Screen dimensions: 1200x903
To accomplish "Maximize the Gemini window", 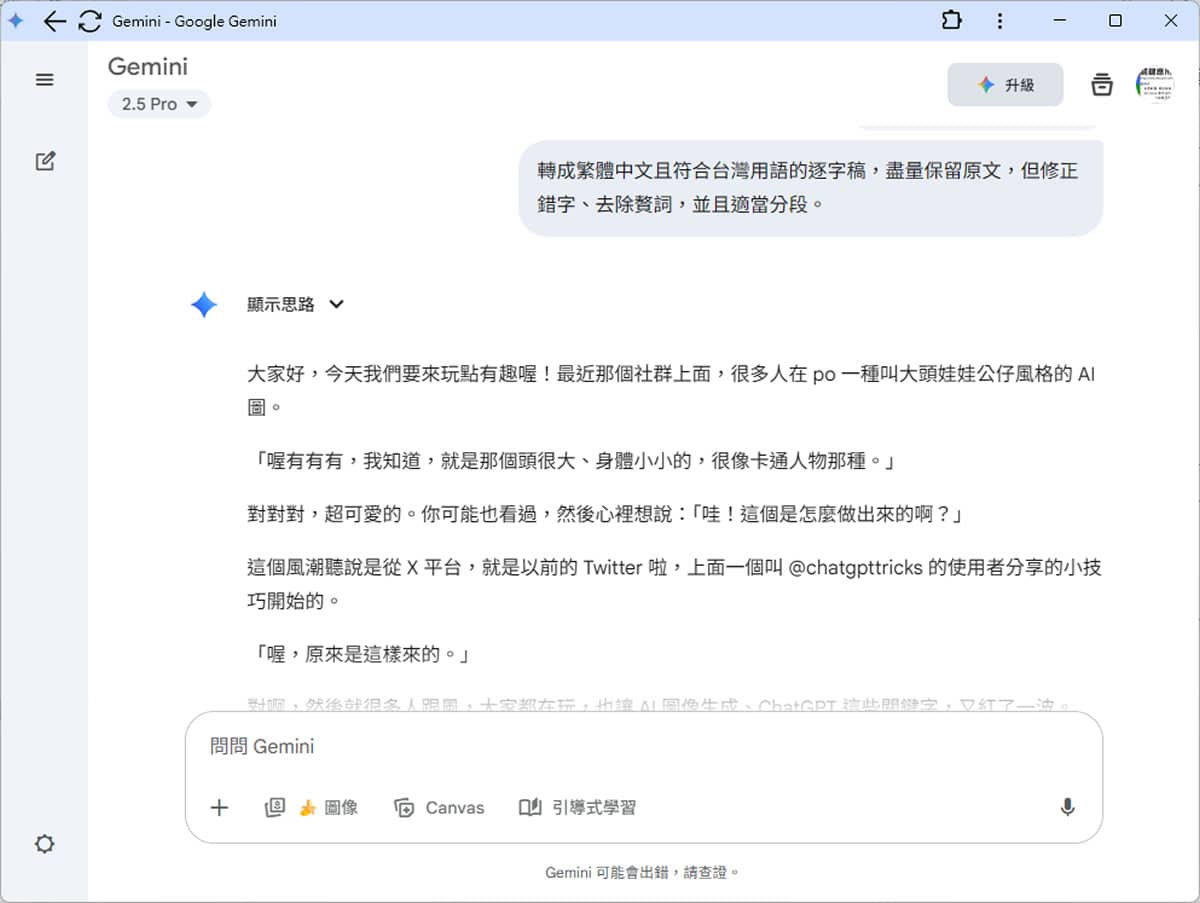I will pos(1115,20).
